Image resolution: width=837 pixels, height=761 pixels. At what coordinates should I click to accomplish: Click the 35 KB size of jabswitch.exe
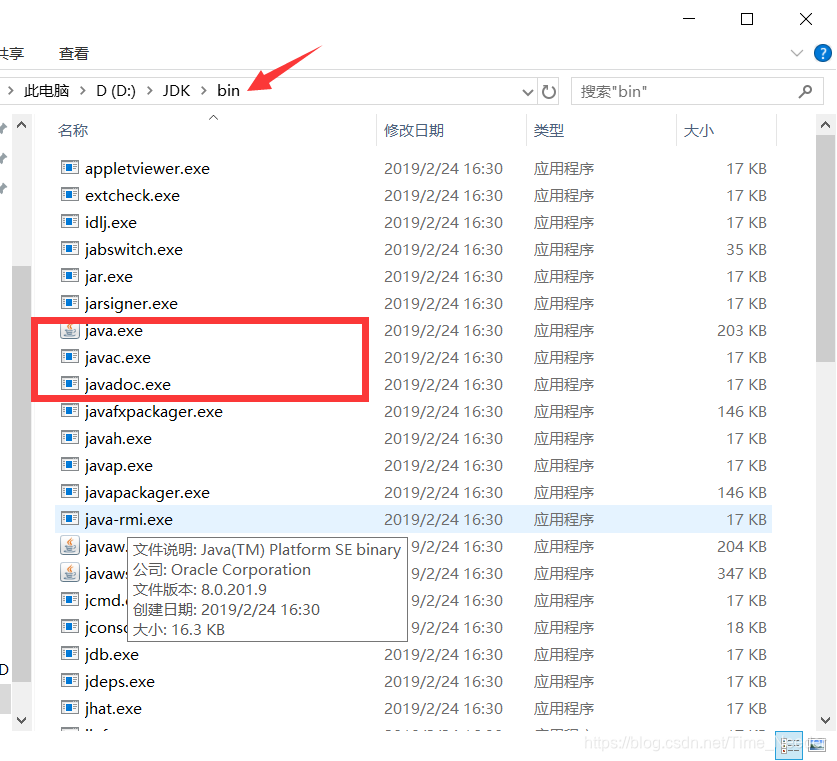pyautogui.click(x=746, y=249)
